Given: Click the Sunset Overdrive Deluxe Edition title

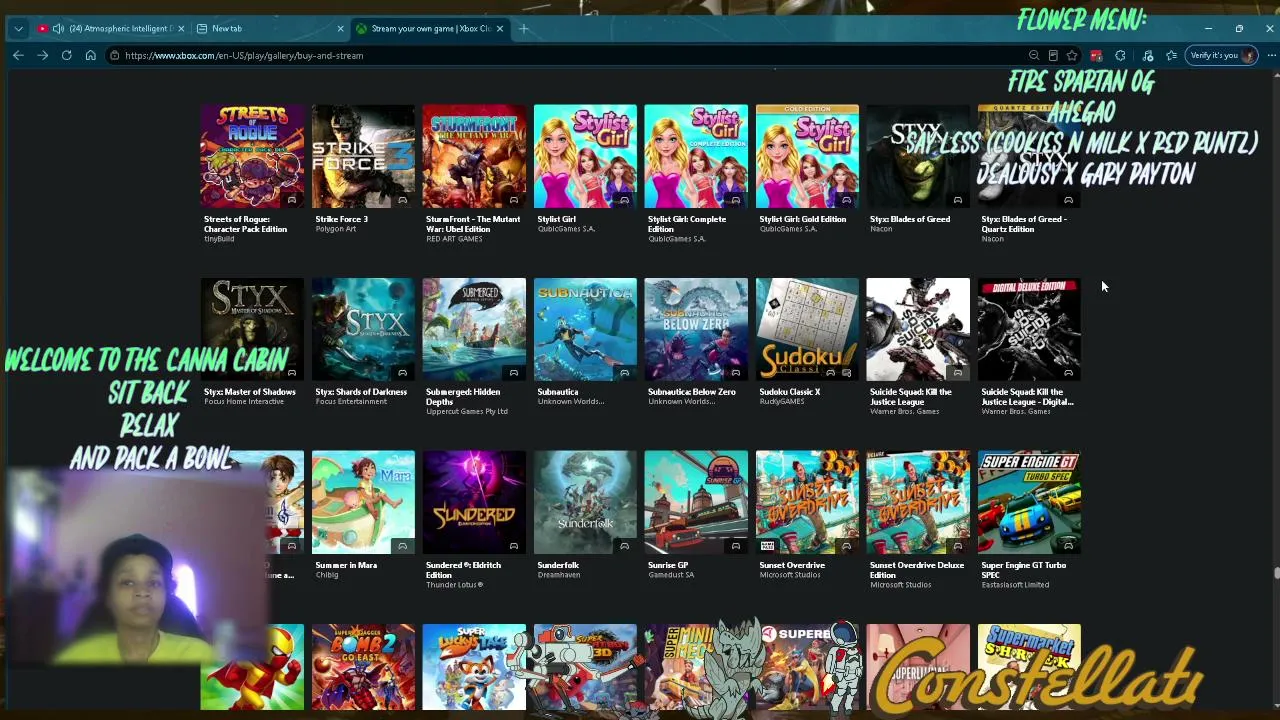Looking at the screenshot, I should click(x=917, y=570).
